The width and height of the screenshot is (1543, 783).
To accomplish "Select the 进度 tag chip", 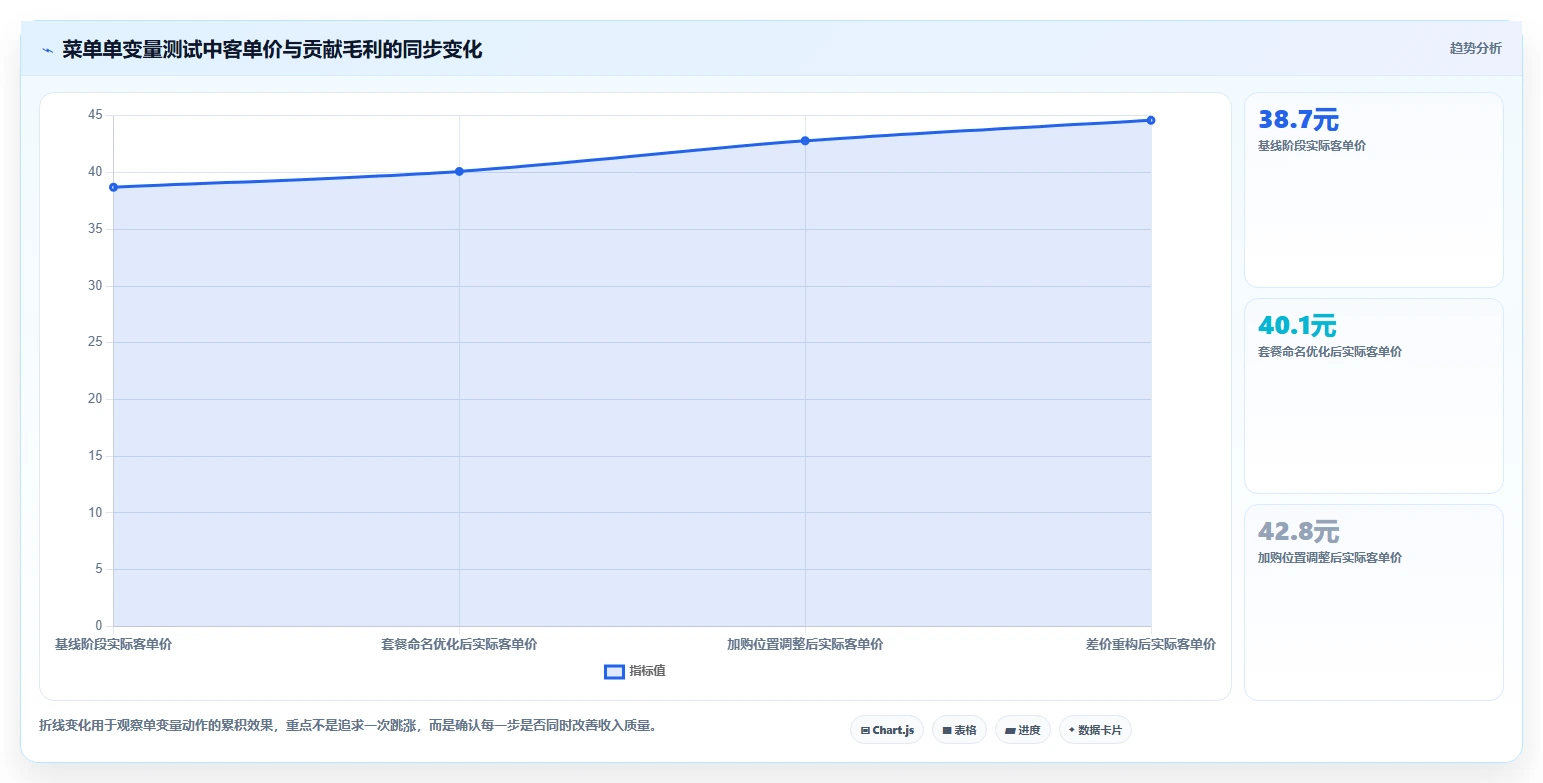I will click(x=1023, y=730).
